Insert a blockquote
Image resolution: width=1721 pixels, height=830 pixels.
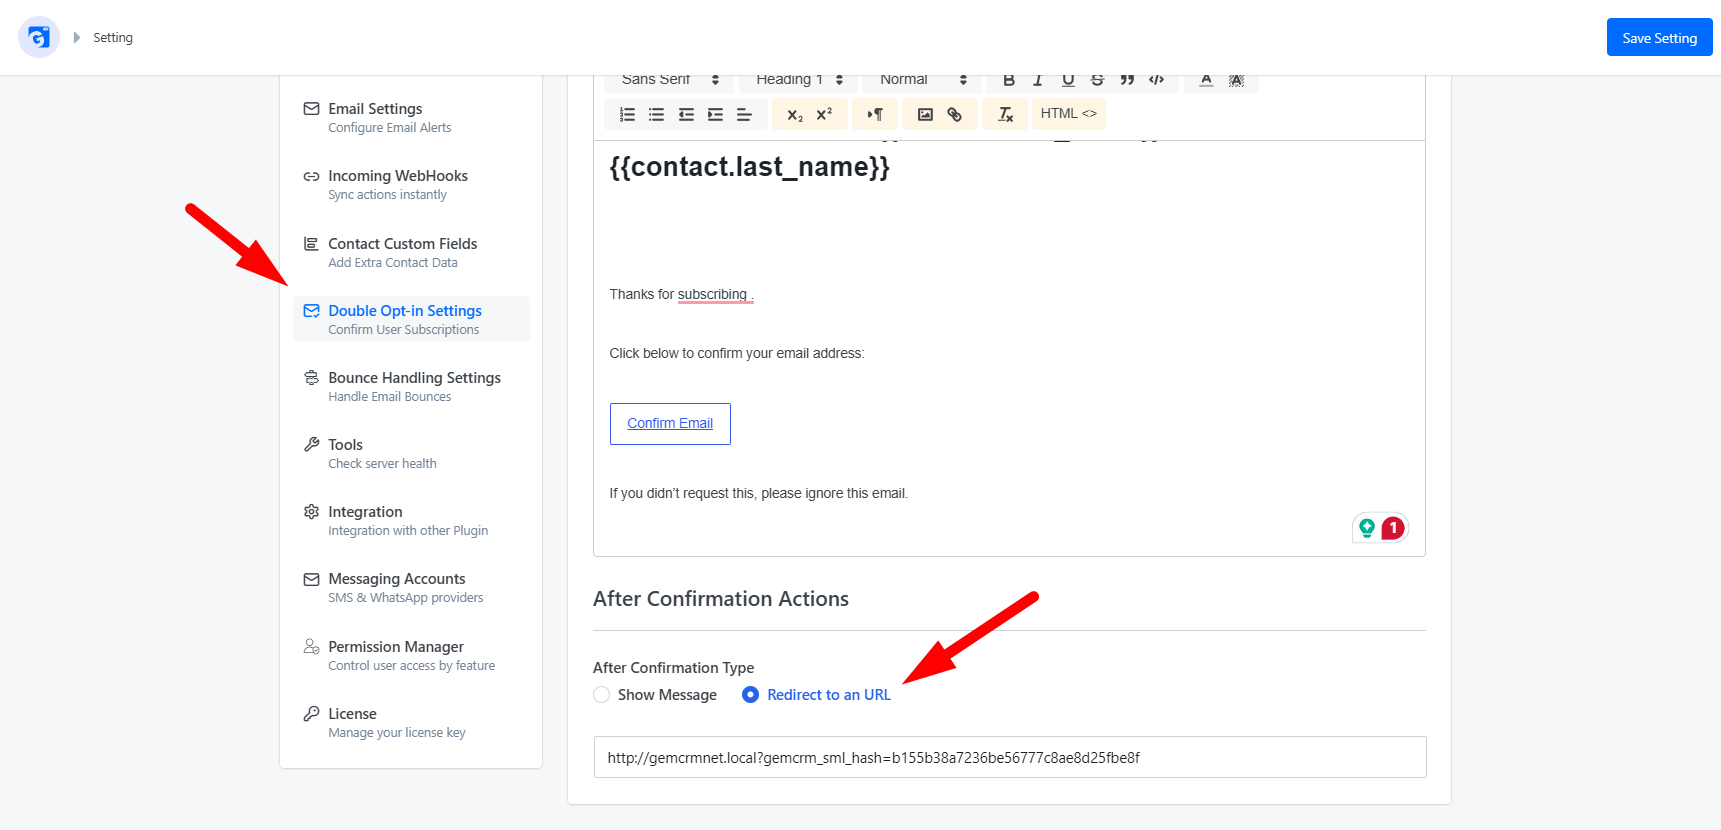coord(1127,80)
